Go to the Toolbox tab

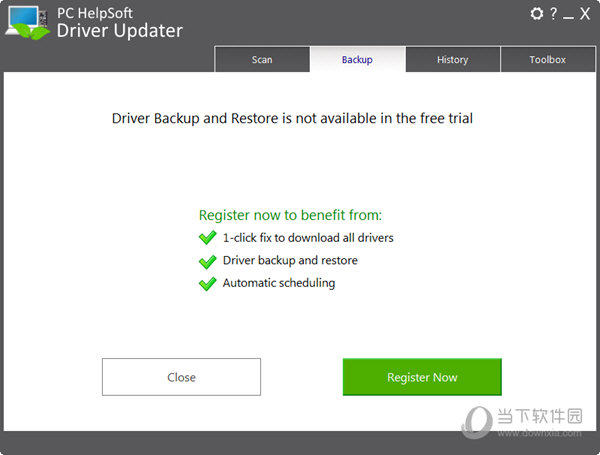coord(548,59)
